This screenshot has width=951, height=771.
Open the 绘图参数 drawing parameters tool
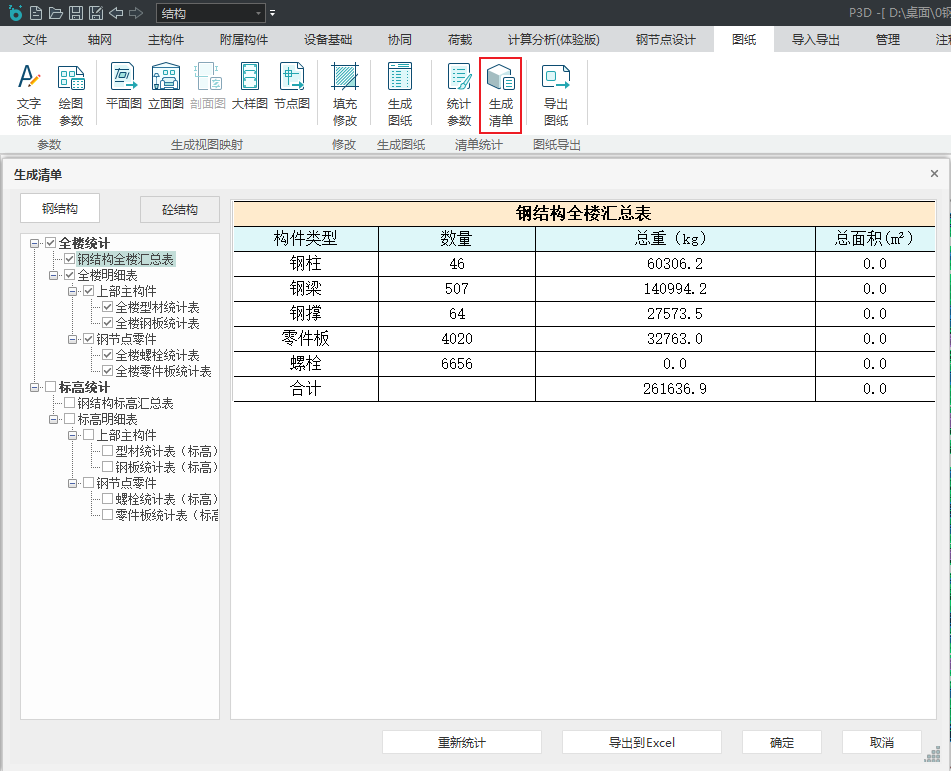71,94
